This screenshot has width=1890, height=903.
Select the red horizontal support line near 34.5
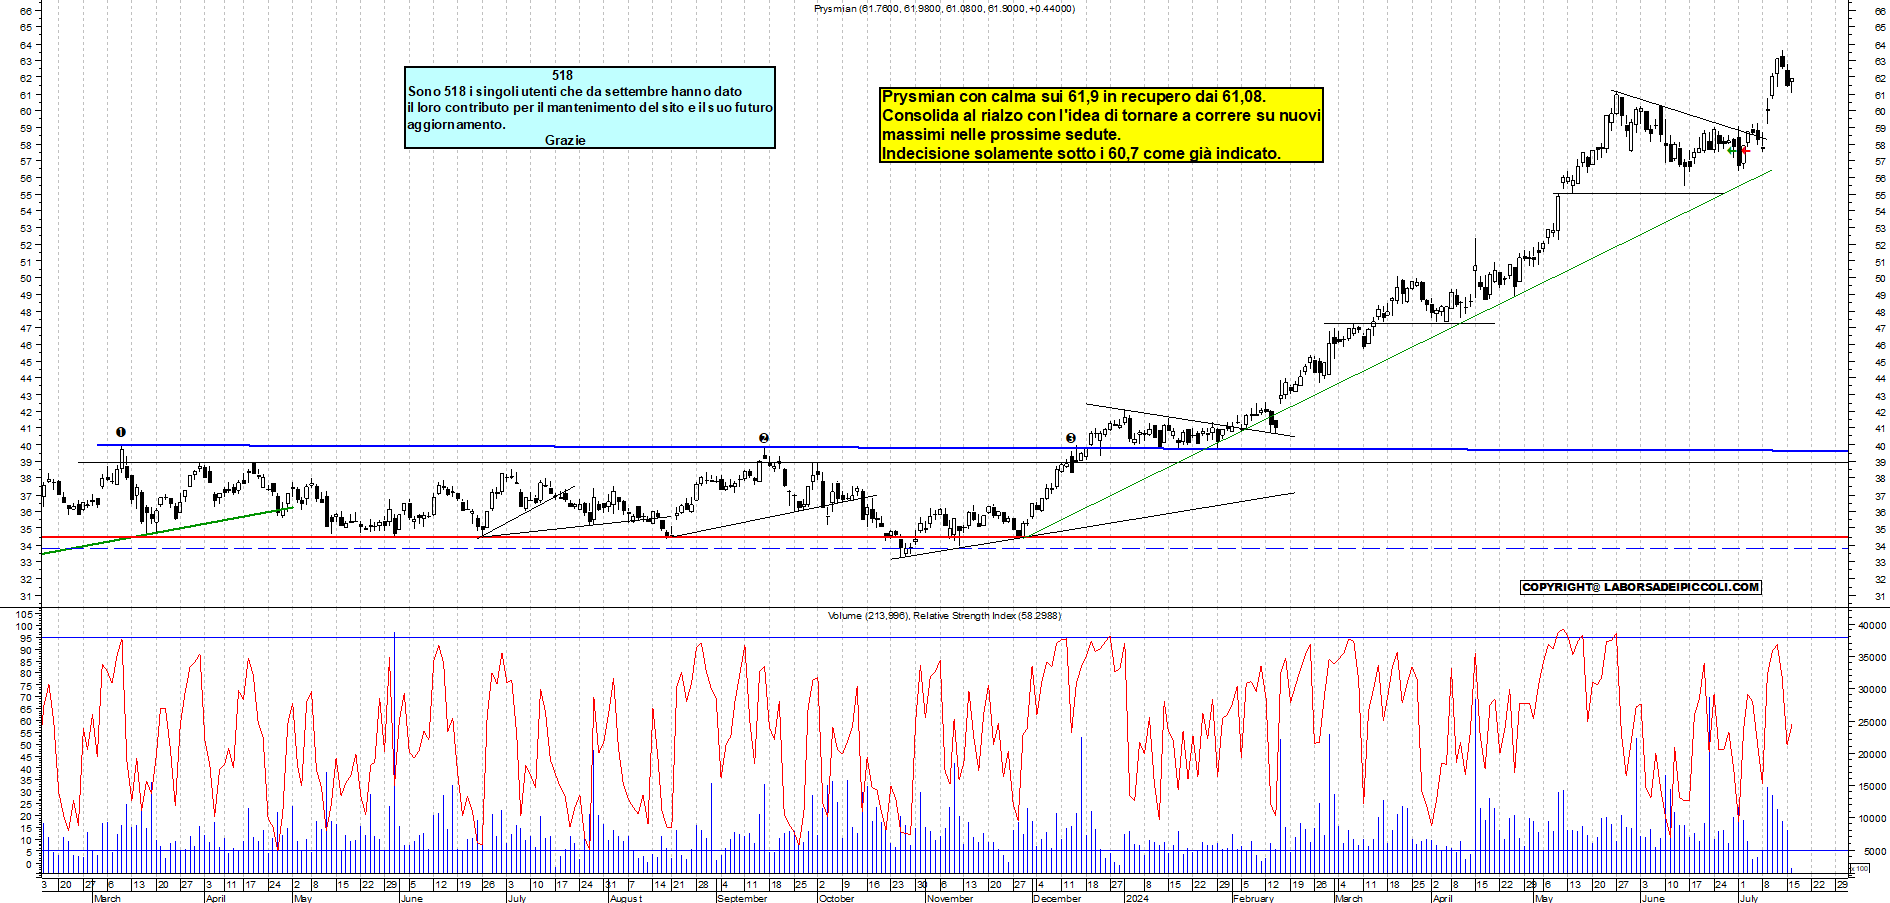click(x=945, y=538)
